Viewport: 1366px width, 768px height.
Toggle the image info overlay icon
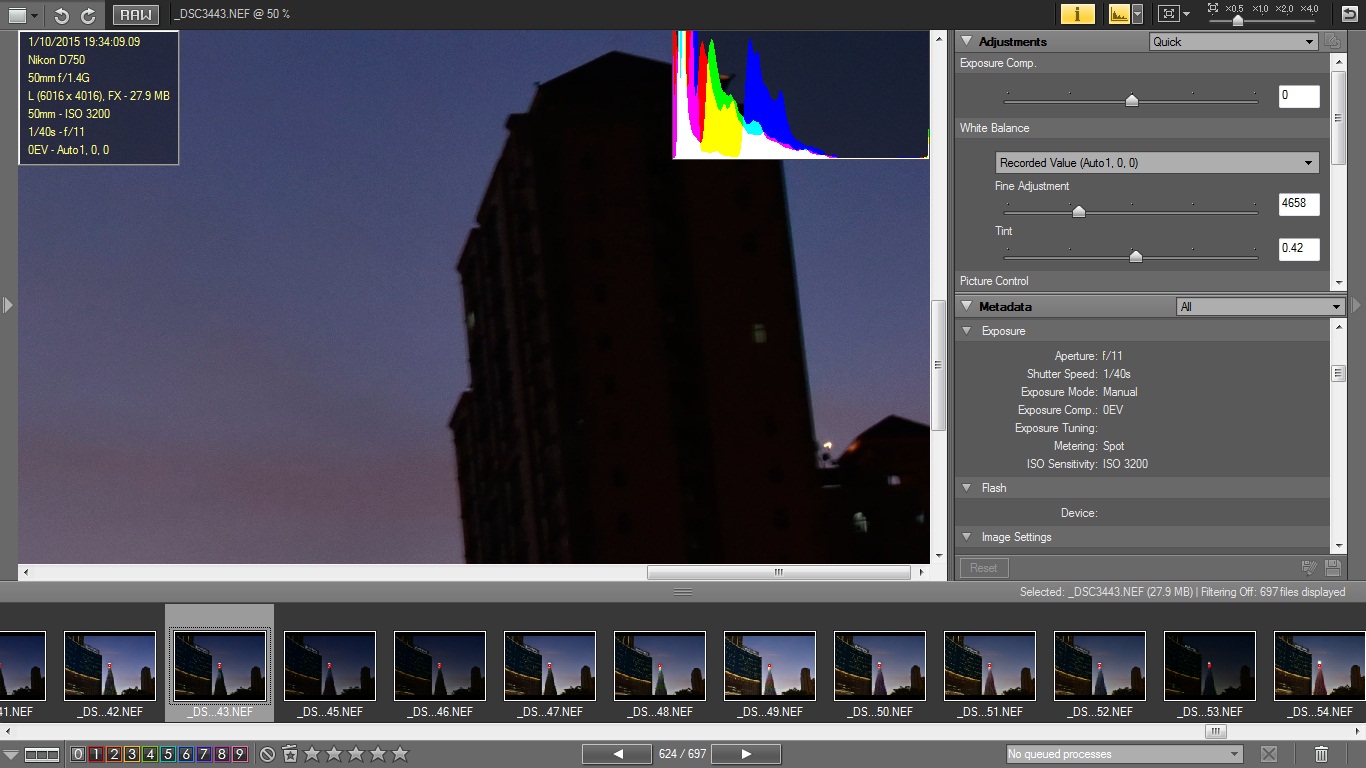[1077, 14]
